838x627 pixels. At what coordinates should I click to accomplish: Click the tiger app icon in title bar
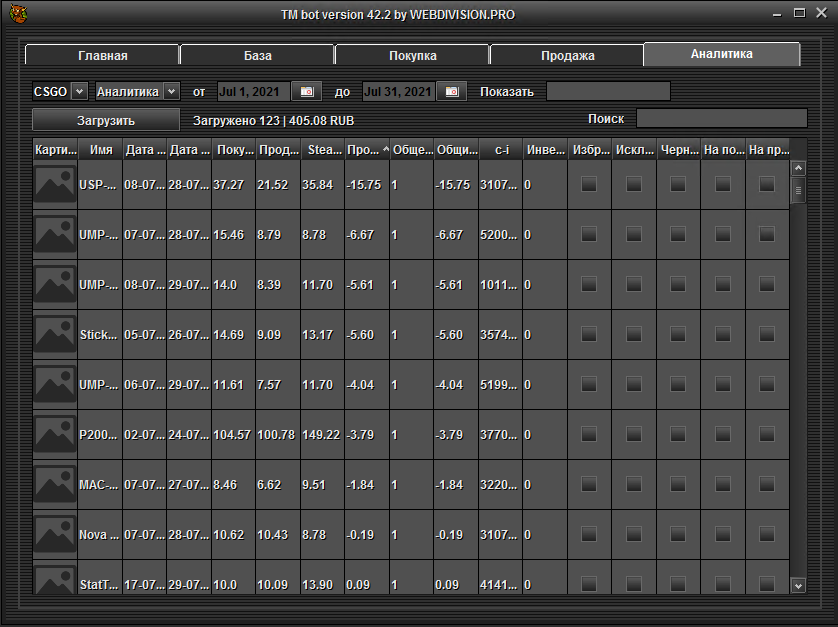pyautogui.click(x=17, y=14)
